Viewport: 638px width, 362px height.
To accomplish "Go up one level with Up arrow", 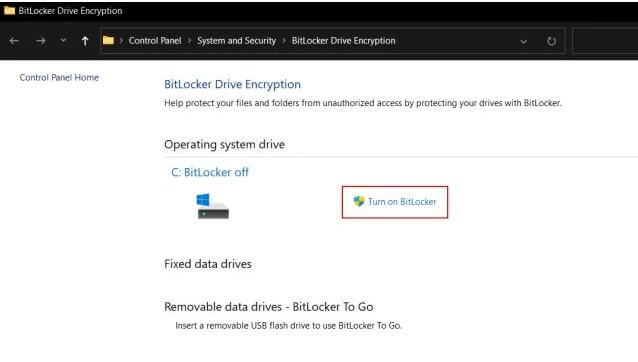I will click(x=85, y=41).
